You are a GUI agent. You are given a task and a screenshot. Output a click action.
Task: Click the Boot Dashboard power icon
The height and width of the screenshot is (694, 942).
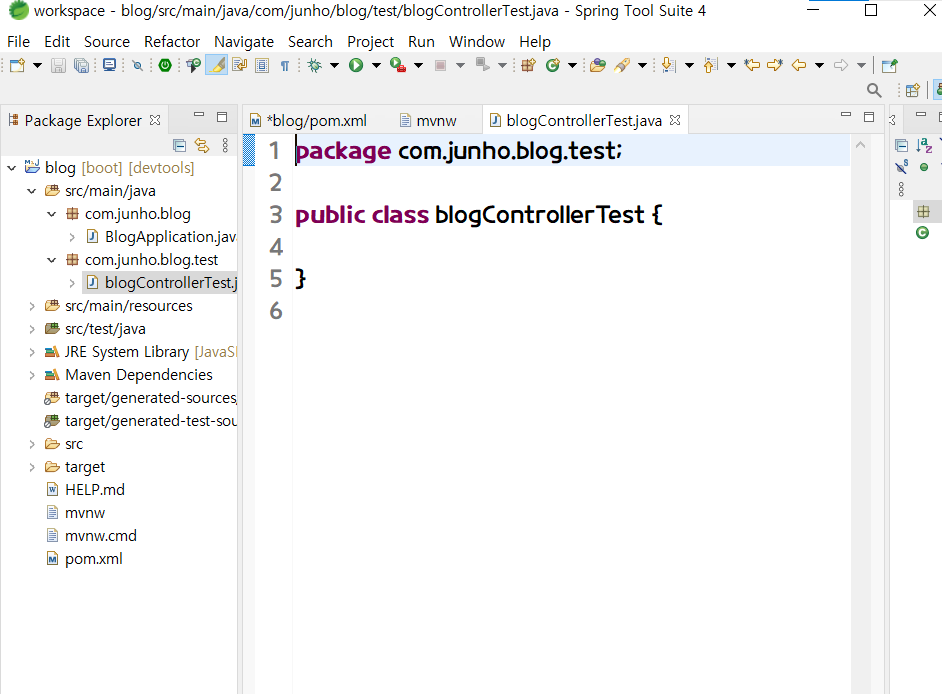165,65
